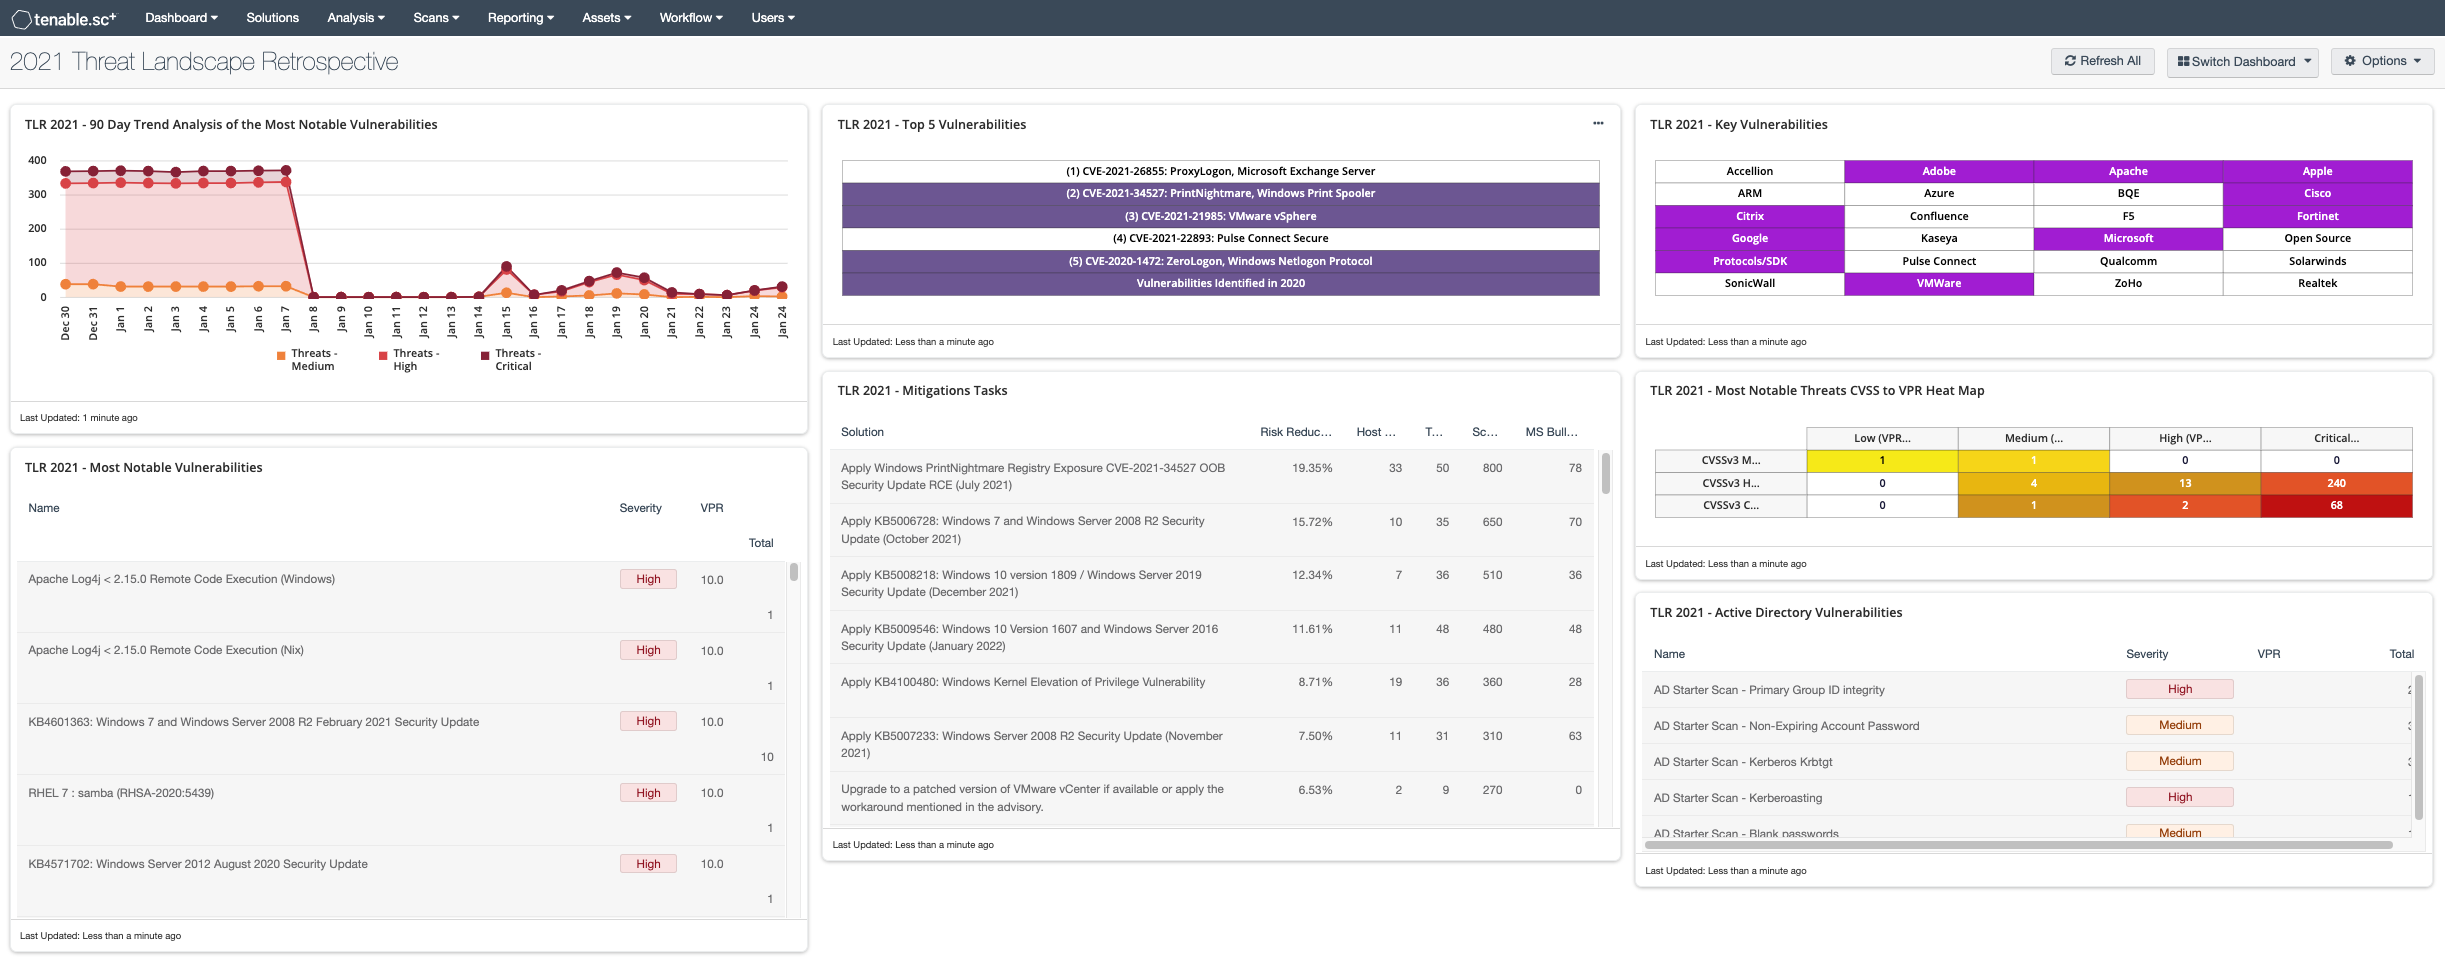Click the Fortinet key vulnerability cell
2445x964 pixels.
click(2317, 216)
